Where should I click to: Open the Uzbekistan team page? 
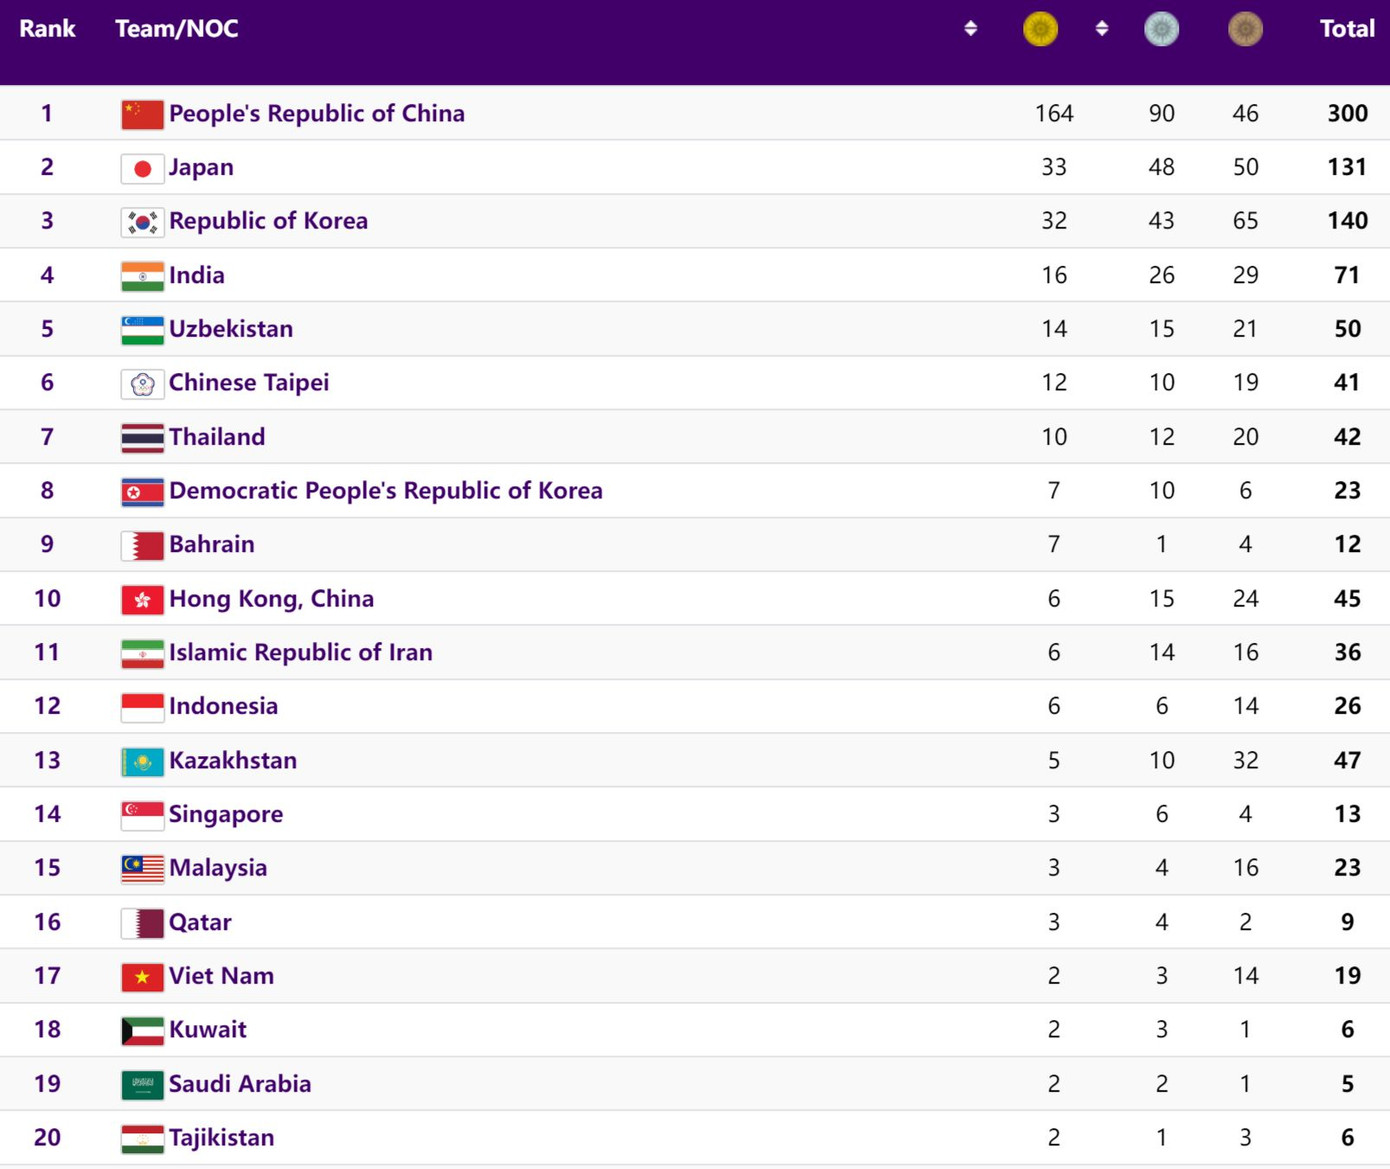coord(230,329)
